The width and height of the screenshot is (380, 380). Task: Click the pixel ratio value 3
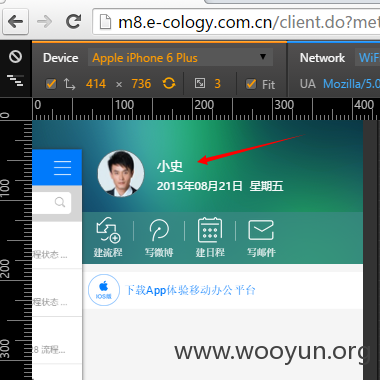pyautogui.click(x=218, y=84)
